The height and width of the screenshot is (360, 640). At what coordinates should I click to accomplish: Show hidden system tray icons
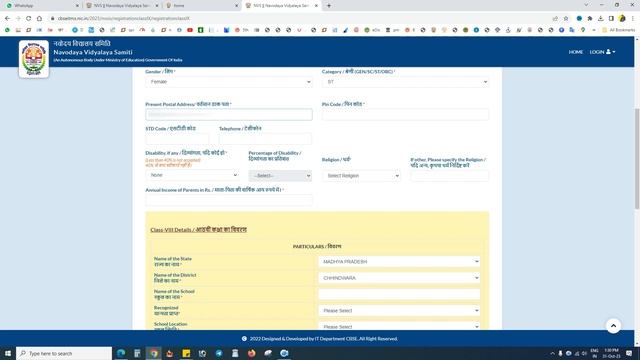coord(552,353)
